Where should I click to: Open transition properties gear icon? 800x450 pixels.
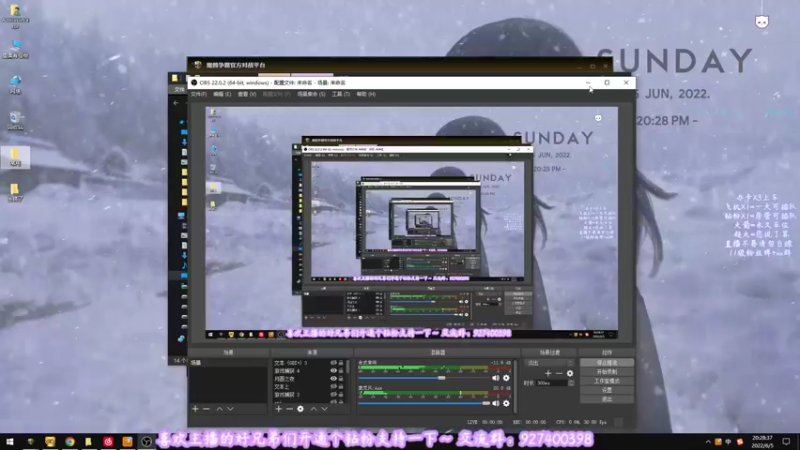point(570,373)
